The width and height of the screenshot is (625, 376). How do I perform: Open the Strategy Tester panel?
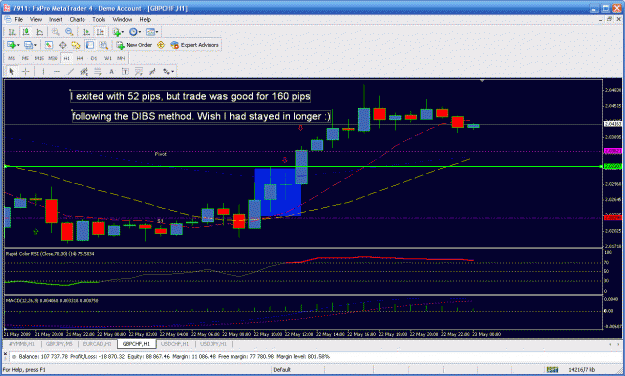pos(103,45)
